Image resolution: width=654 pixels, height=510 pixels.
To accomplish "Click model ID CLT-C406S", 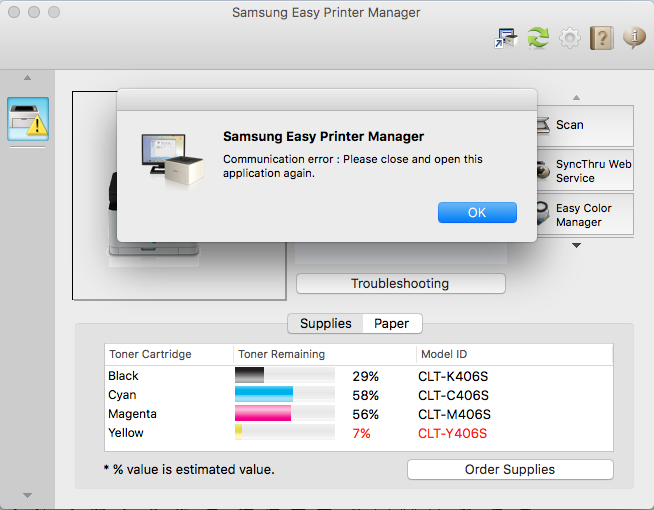I will pos(453,395).
